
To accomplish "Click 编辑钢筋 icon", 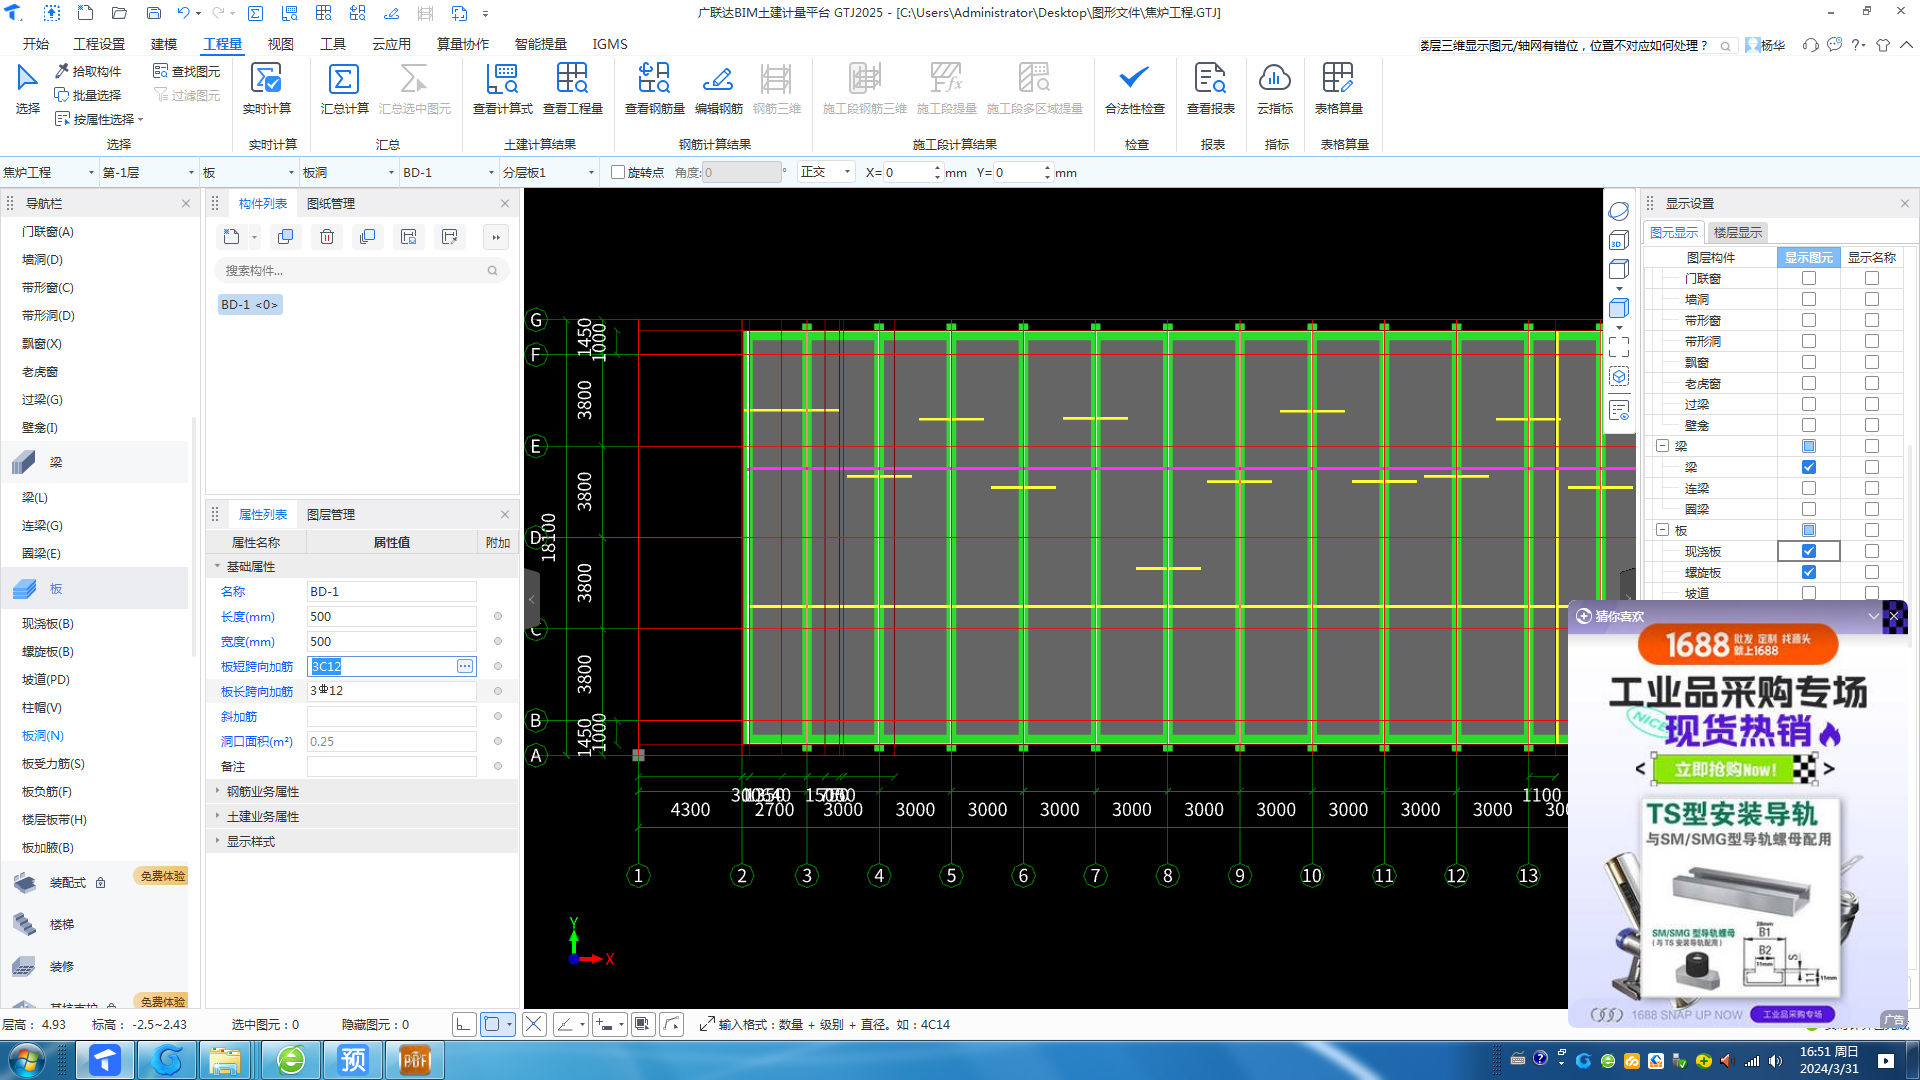I will pyautogui.click(x=718, y=80).
